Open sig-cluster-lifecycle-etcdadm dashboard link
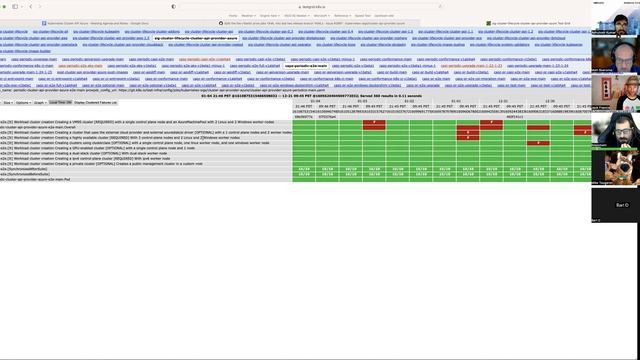Screen dimensions: 640x360 click(383, 44)
